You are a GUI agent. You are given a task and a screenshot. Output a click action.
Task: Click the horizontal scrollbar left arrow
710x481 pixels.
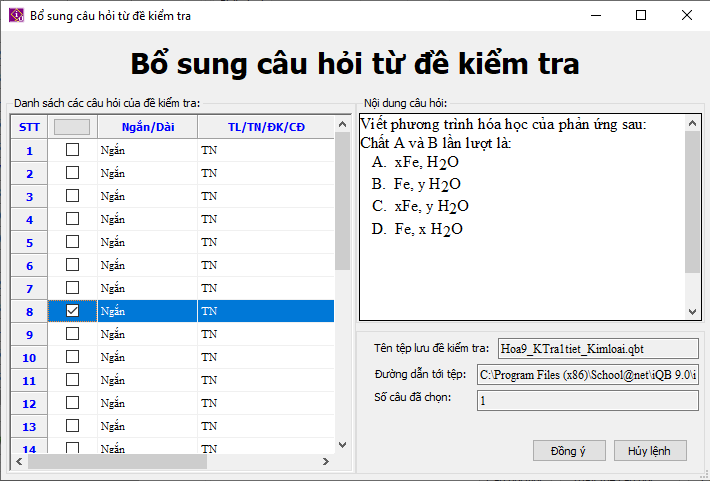tap(19, 462)
